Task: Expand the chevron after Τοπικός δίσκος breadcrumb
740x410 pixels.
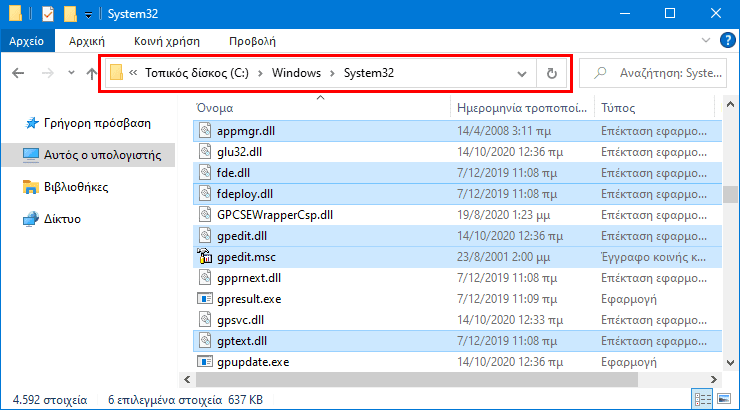Action: click(260, 74)
